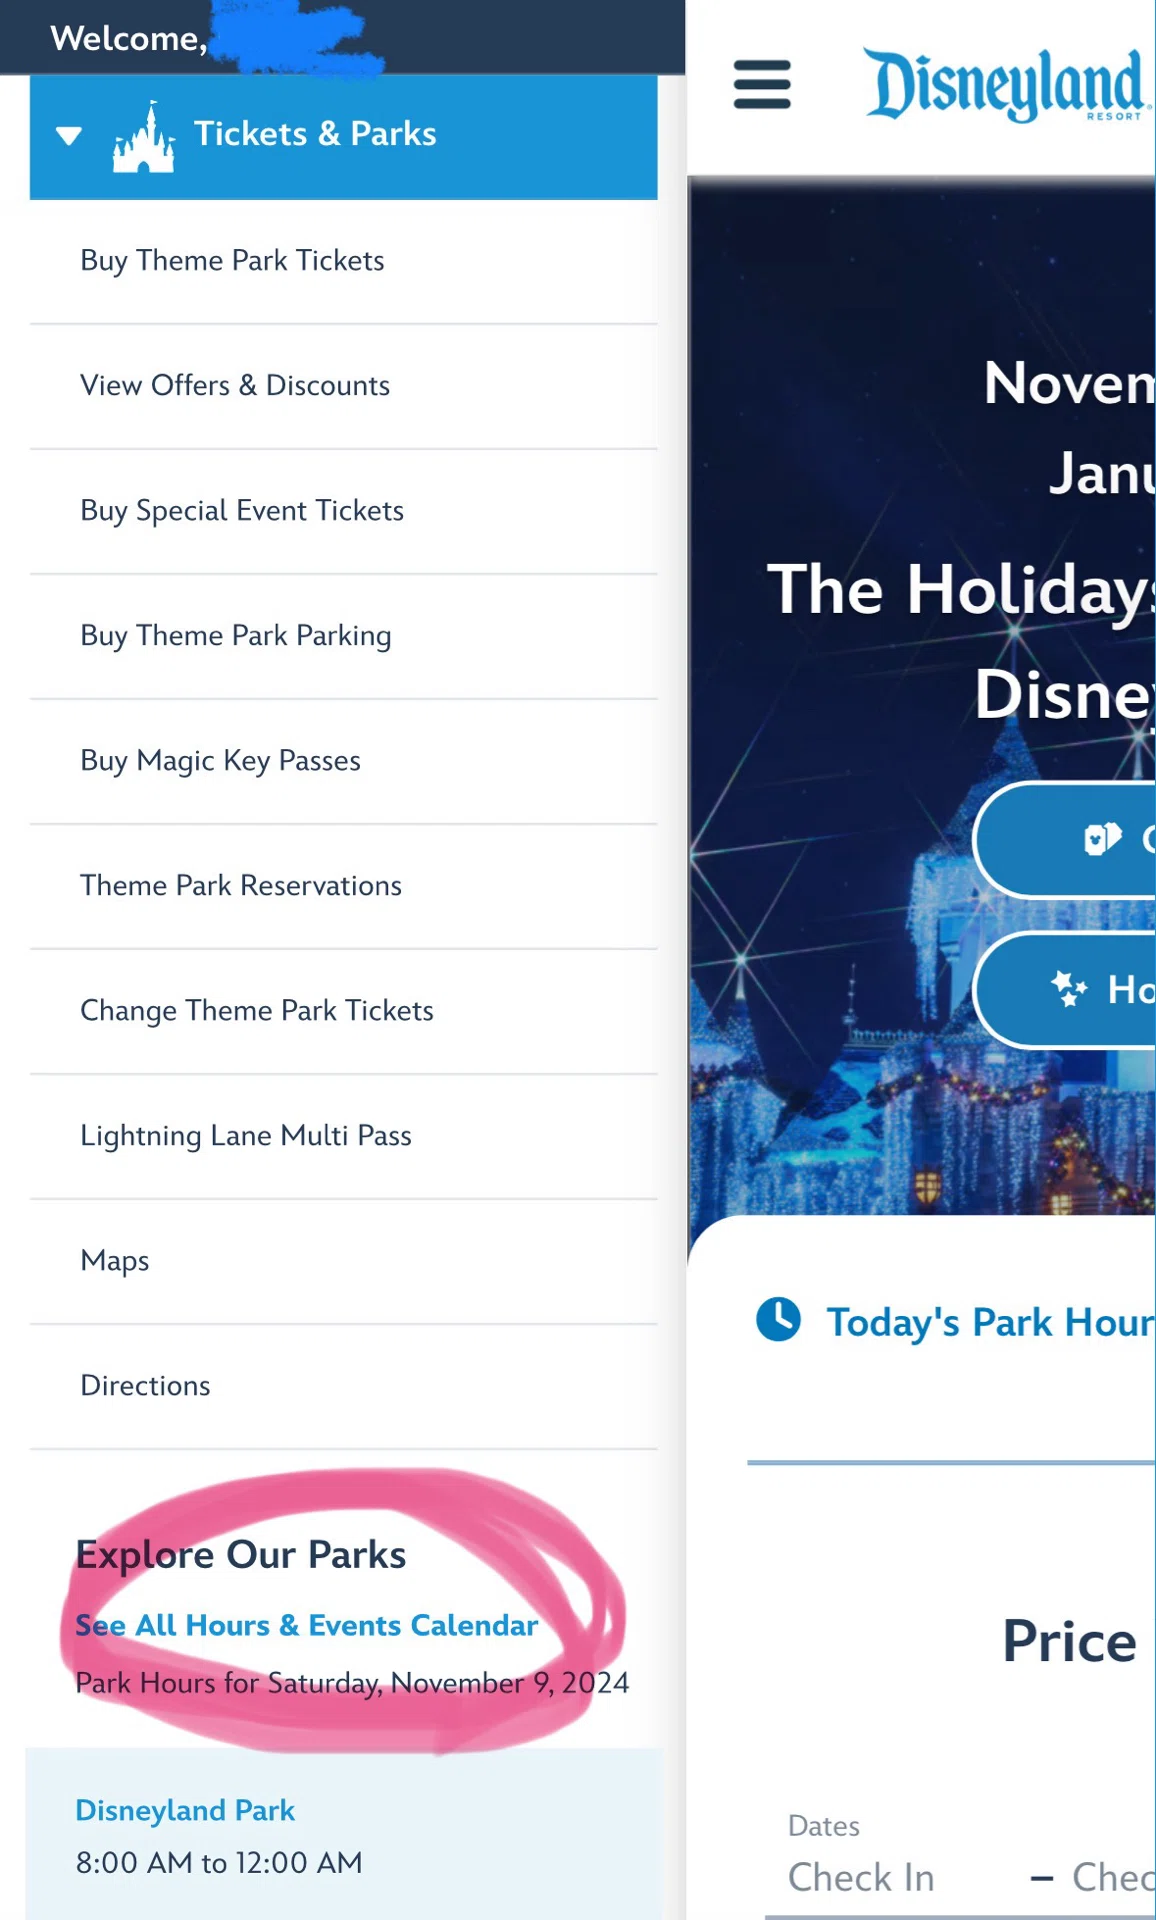This screenshot has height=1920, width=1156.
Task: Open the Directions menu item
Action: (x=343, y=1386)
